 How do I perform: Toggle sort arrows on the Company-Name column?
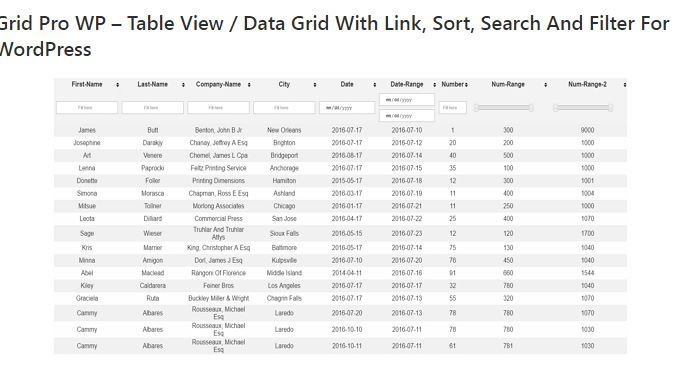pos(249,85)
